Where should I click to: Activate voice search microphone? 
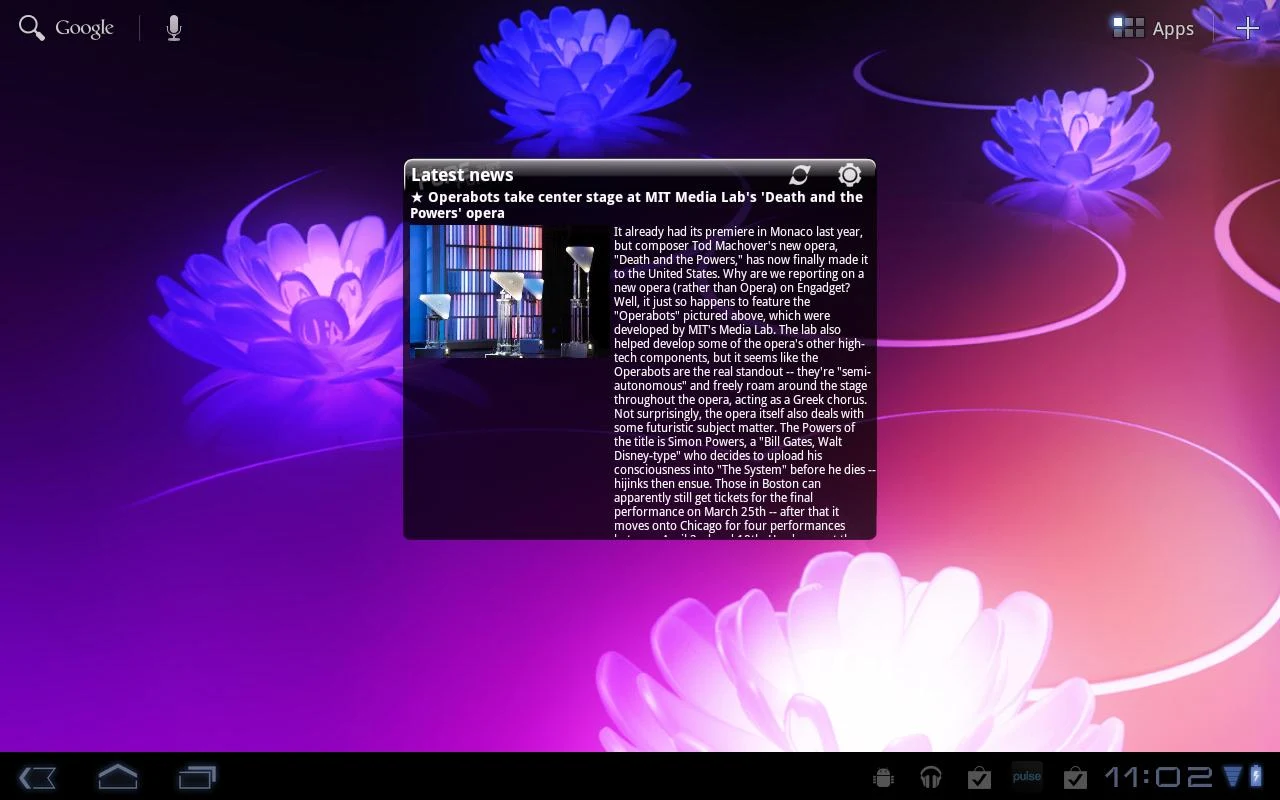174,28
